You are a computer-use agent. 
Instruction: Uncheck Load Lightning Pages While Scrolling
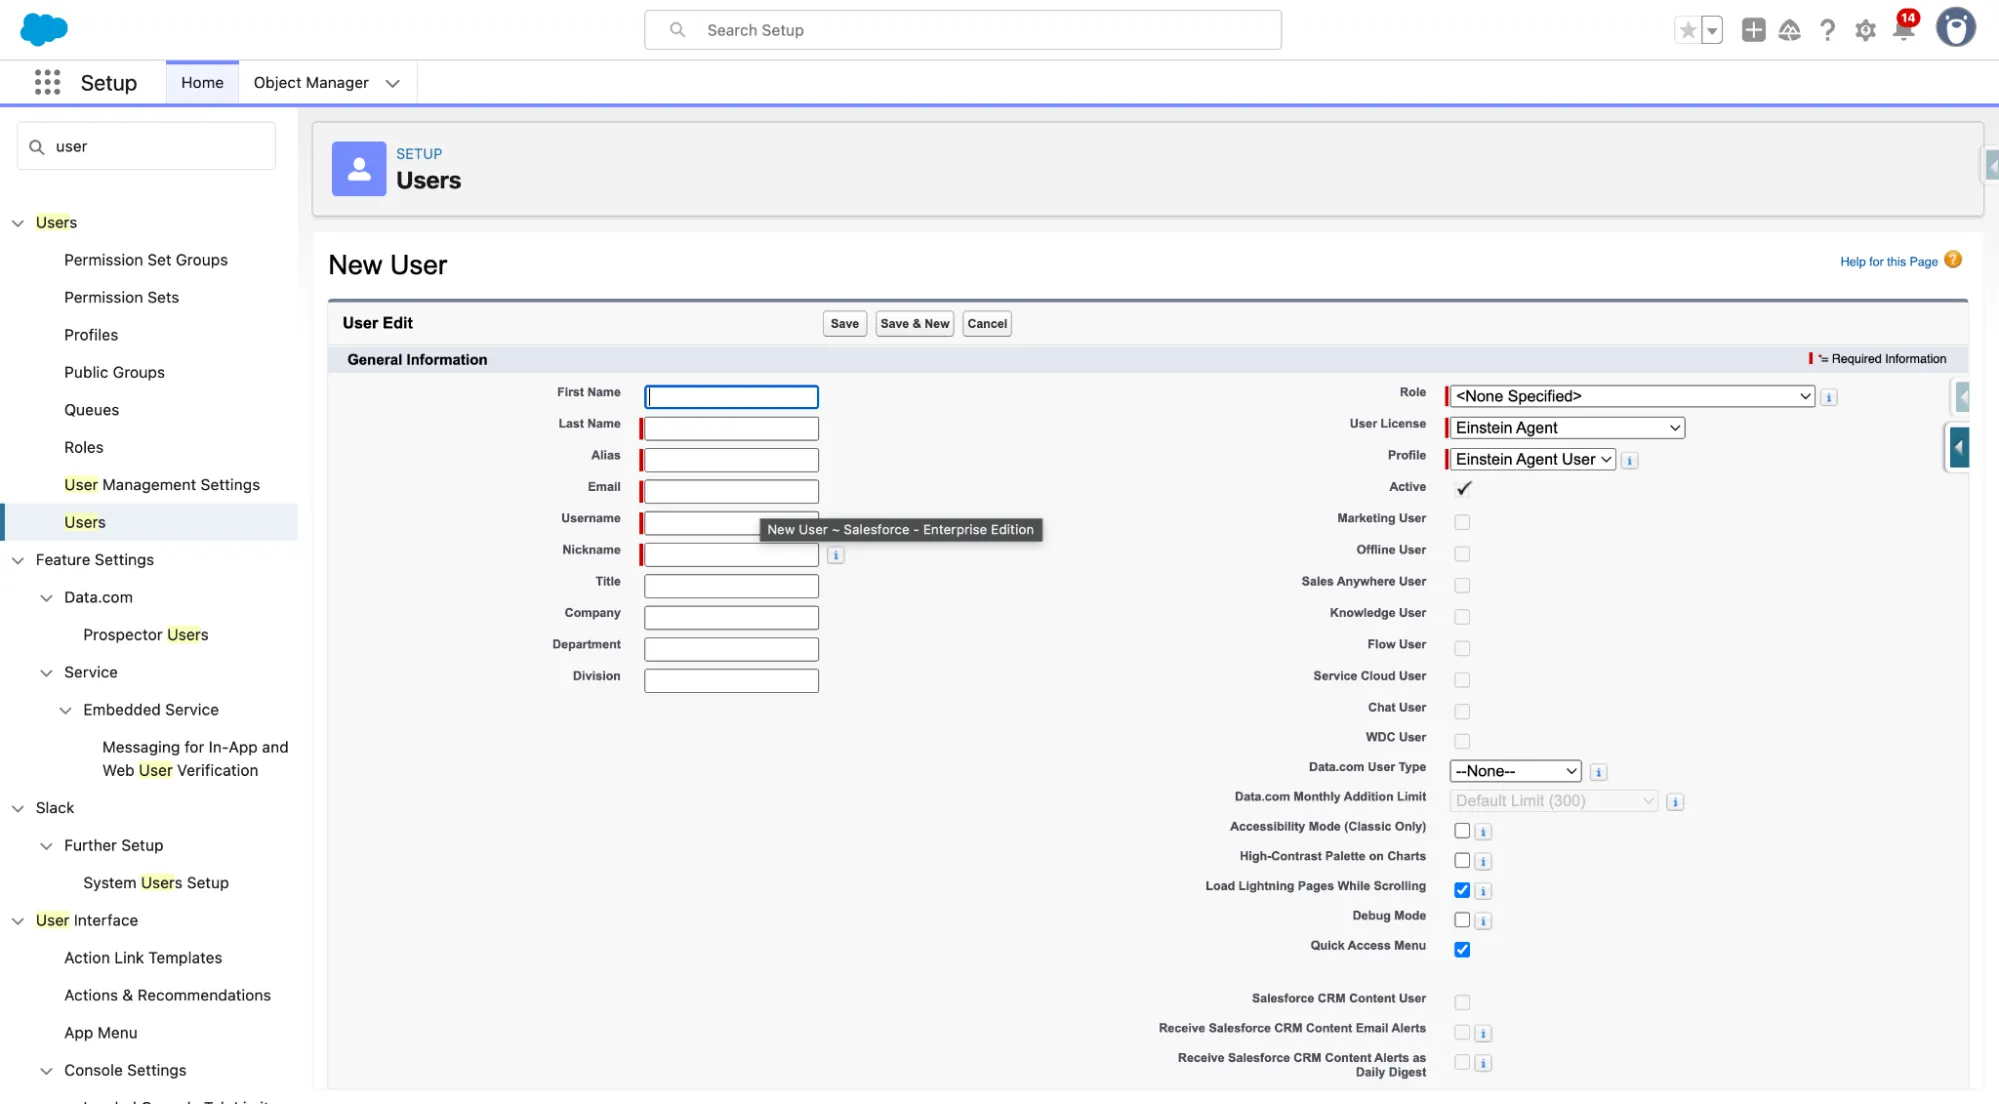pyautogui.click(x=1462, y=889)
